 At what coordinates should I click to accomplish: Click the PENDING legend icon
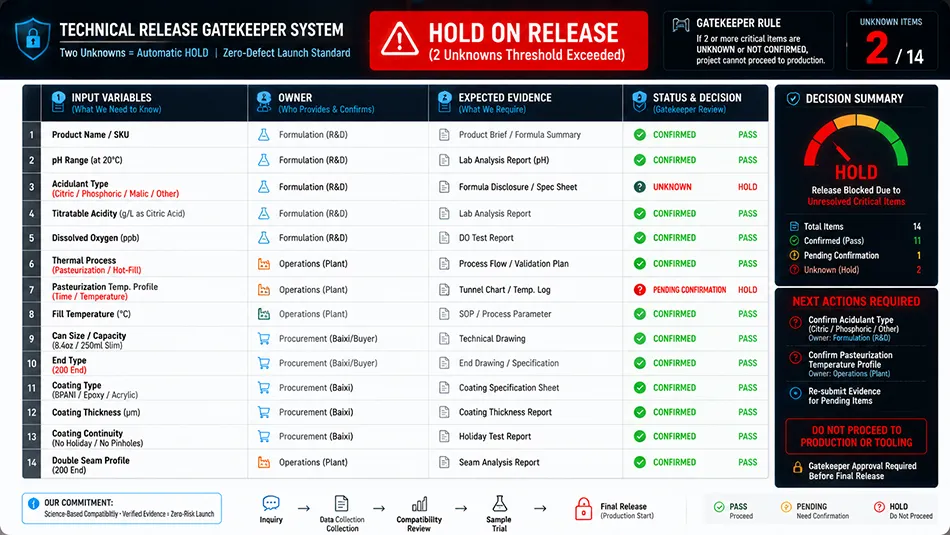786,507
